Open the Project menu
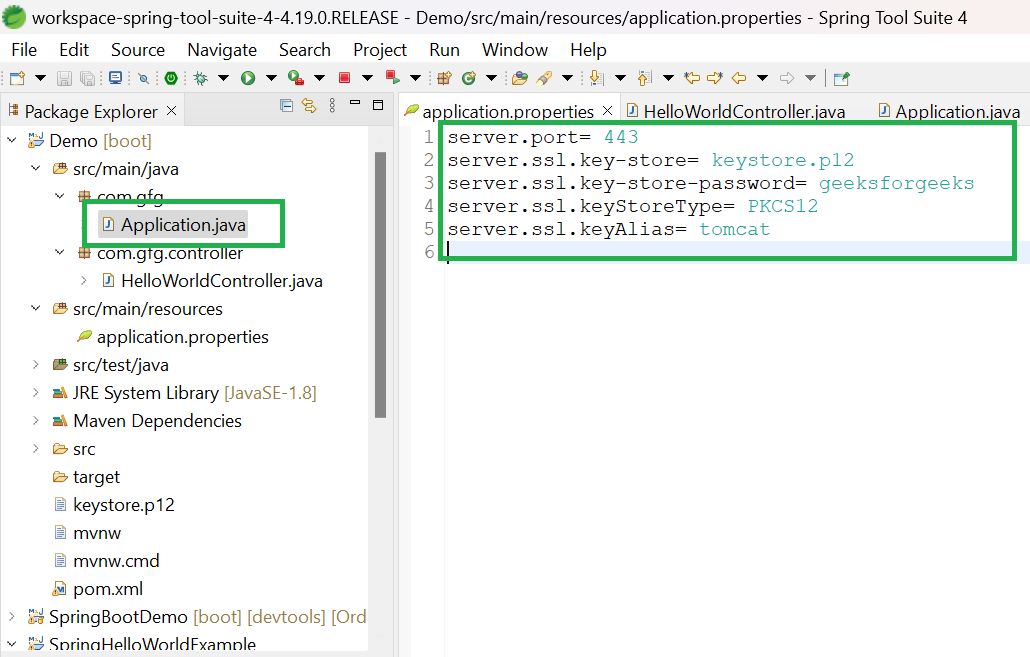Viewport: 1030px width, 657px height. tap(380, 50)
